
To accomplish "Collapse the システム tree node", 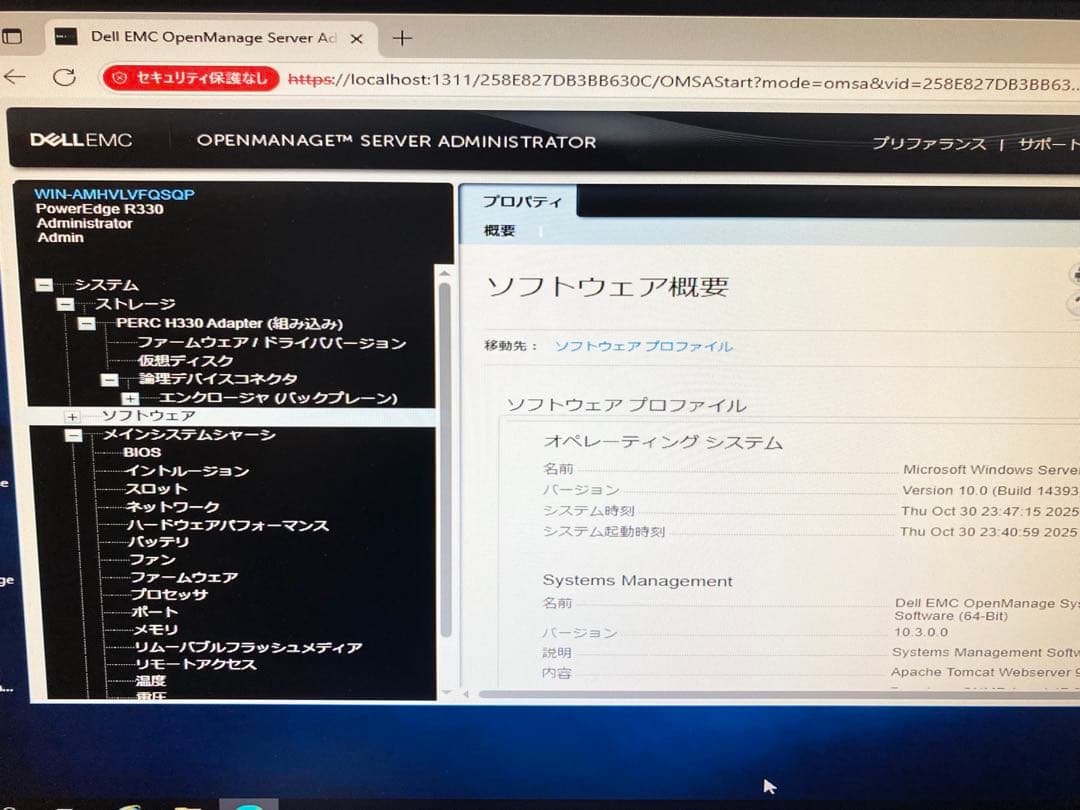I will click(43, 285).
